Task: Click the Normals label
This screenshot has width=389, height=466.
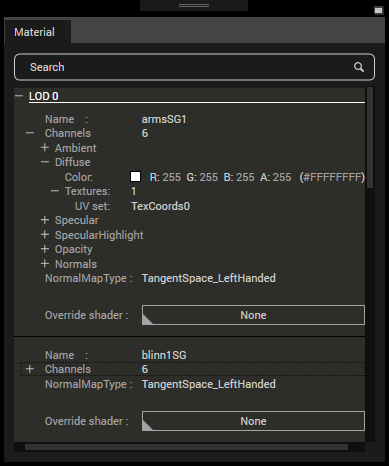Action: click(x=76, y=264)
